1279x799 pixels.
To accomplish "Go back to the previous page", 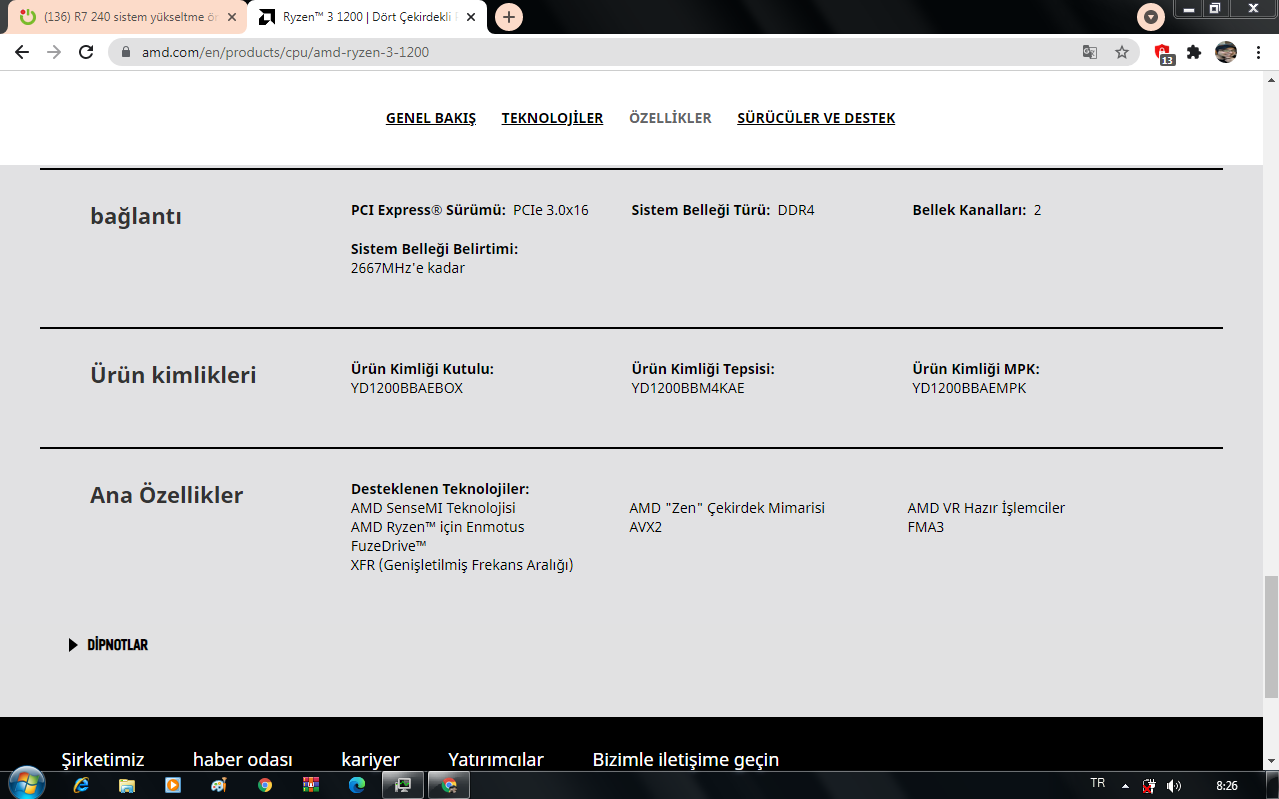I will [x=22, y=52].
